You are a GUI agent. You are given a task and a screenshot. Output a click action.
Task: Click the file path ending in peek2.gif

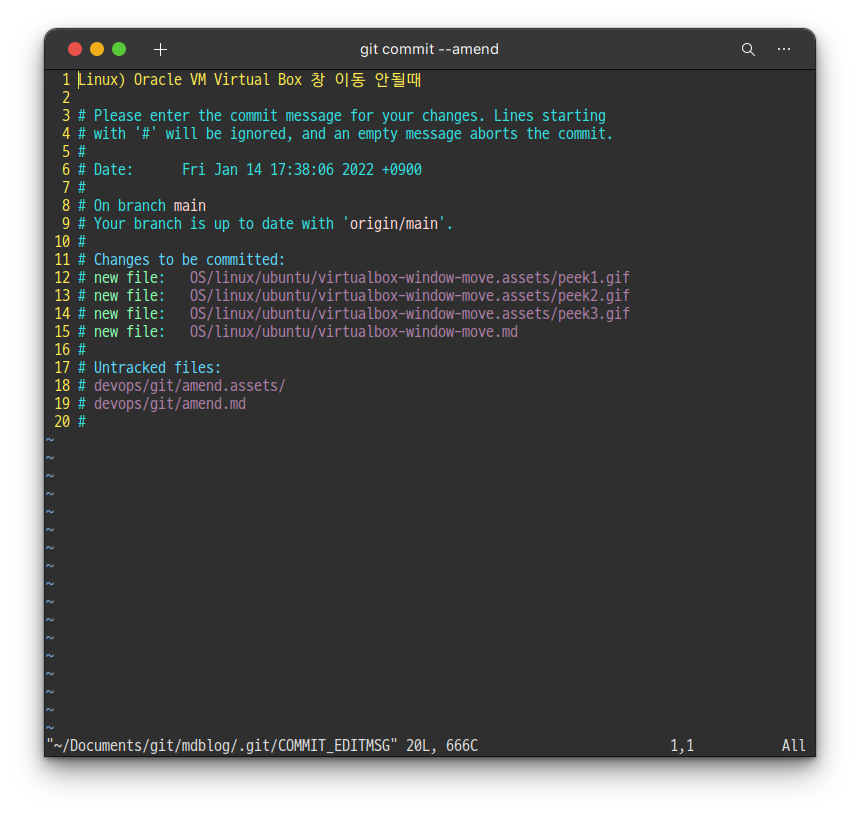coord(410,296)
